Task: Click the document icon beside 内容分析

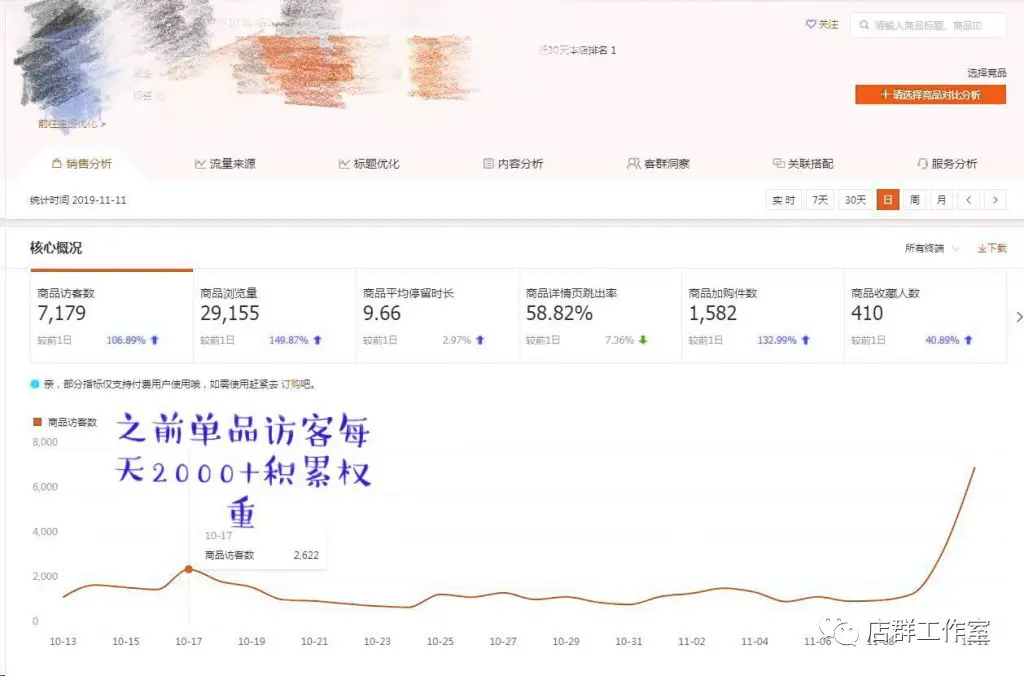Action: click(x=488, y=164)
